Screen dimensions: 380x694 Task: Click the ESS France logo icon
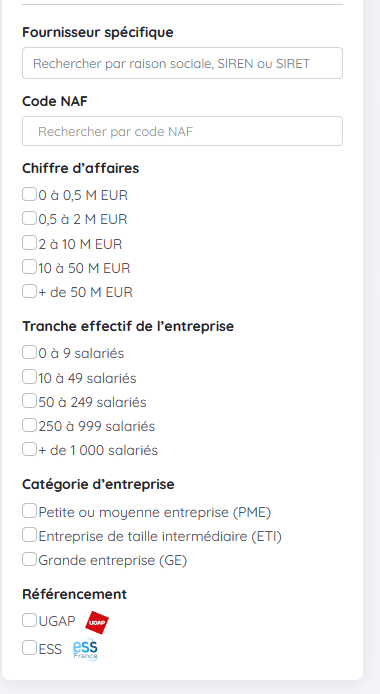(86, 650)
